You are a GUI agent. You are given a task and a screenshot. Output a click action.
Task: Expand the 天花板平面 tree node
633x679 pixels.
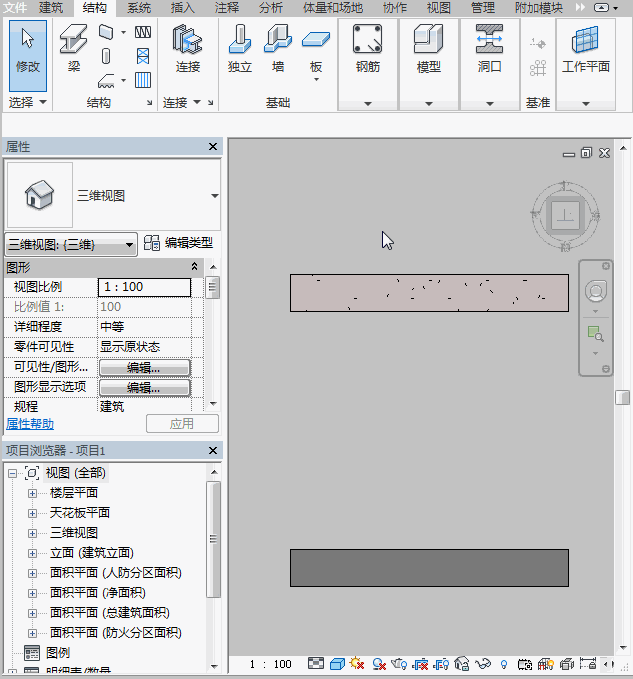pos(32,513)
